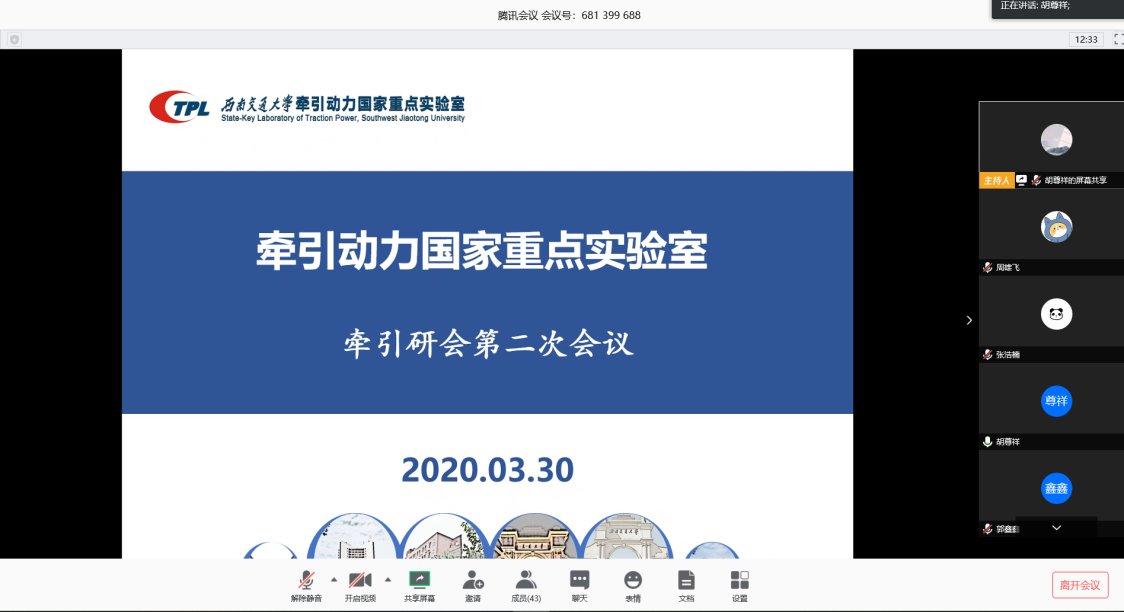Click the 12:33 meeting duration timer
Image resolution: width=1124 pixels, height=612 pixels.
tap(1085, 39)
